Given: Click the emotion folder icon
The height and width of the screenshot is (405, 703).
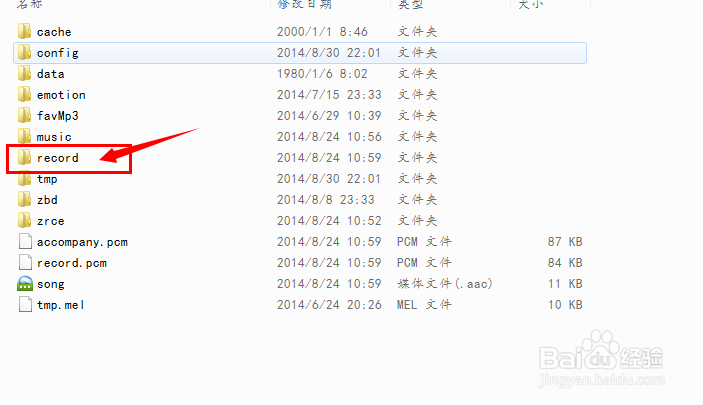Looking at the screenshot, I should 25,95.
